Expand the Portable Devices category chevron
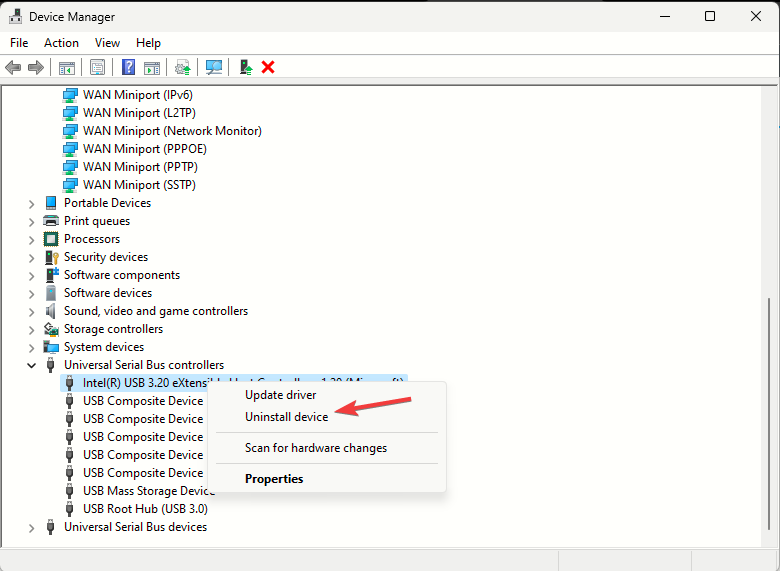 [31, 203]
